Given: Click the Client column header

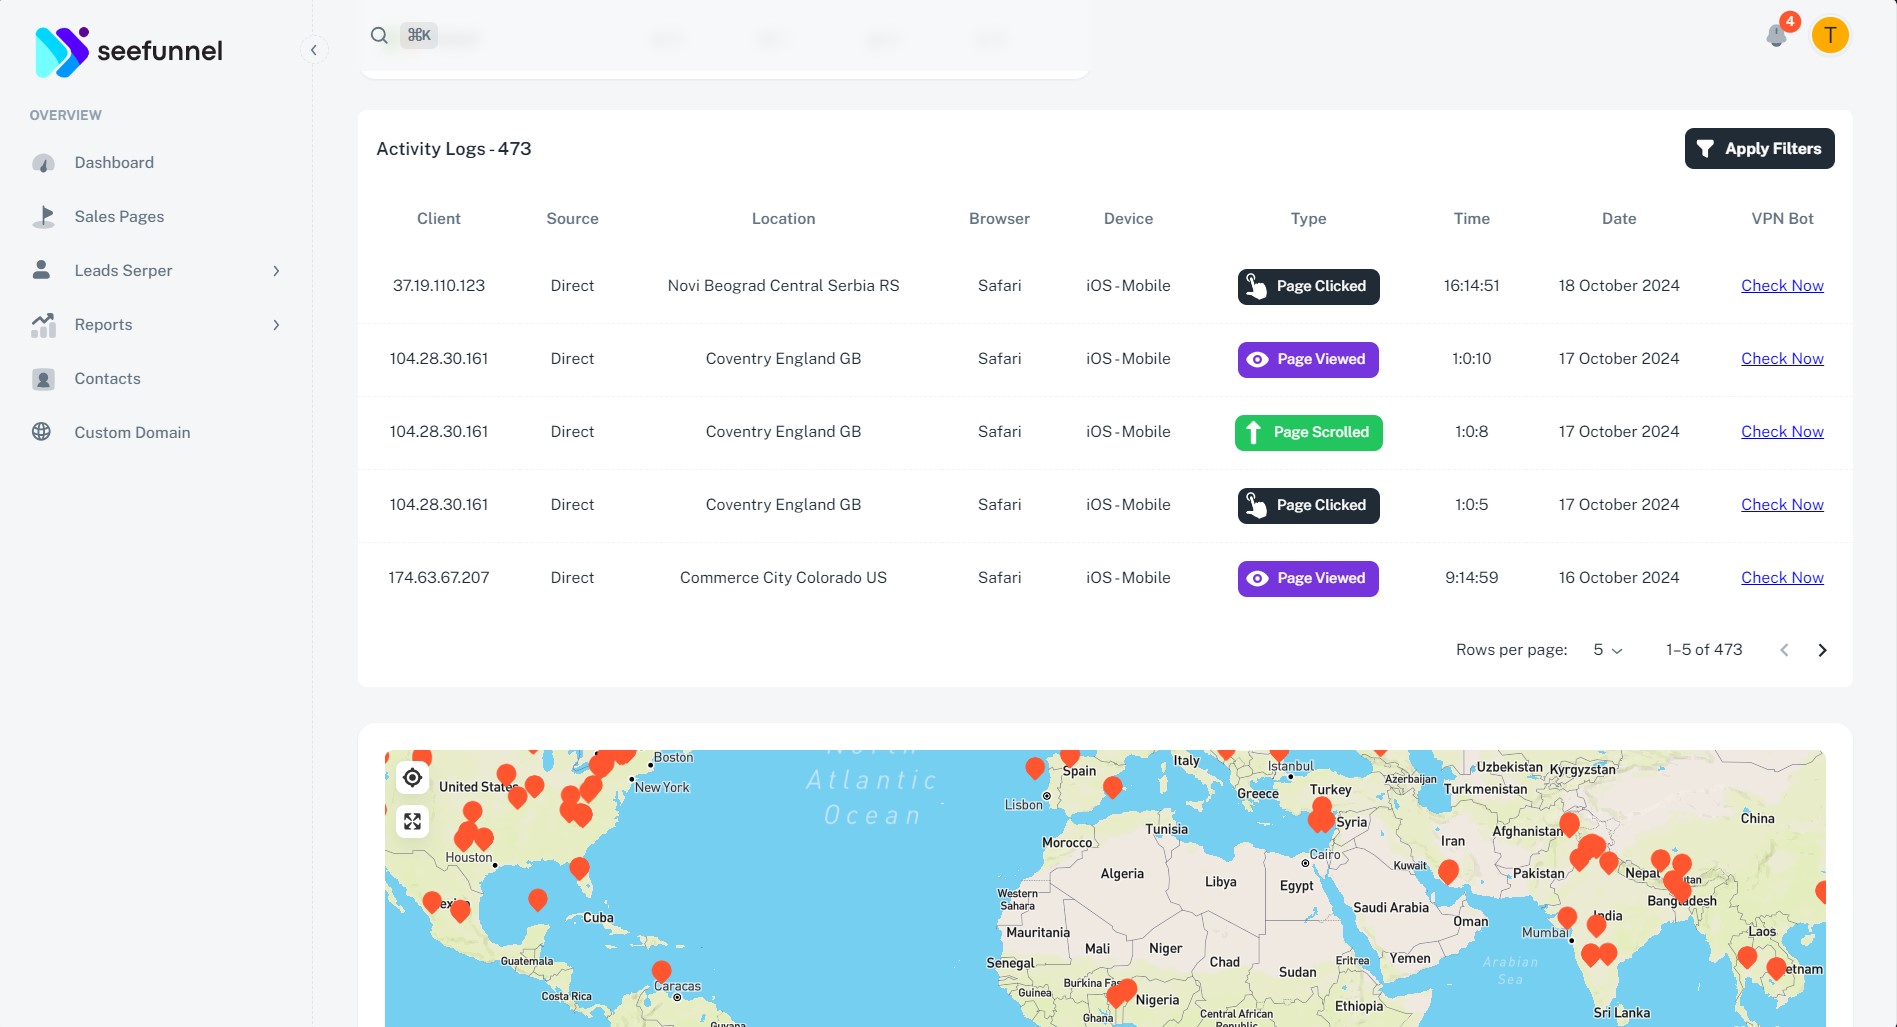Looking at the screenshot, I should click(x=439, y=219).
